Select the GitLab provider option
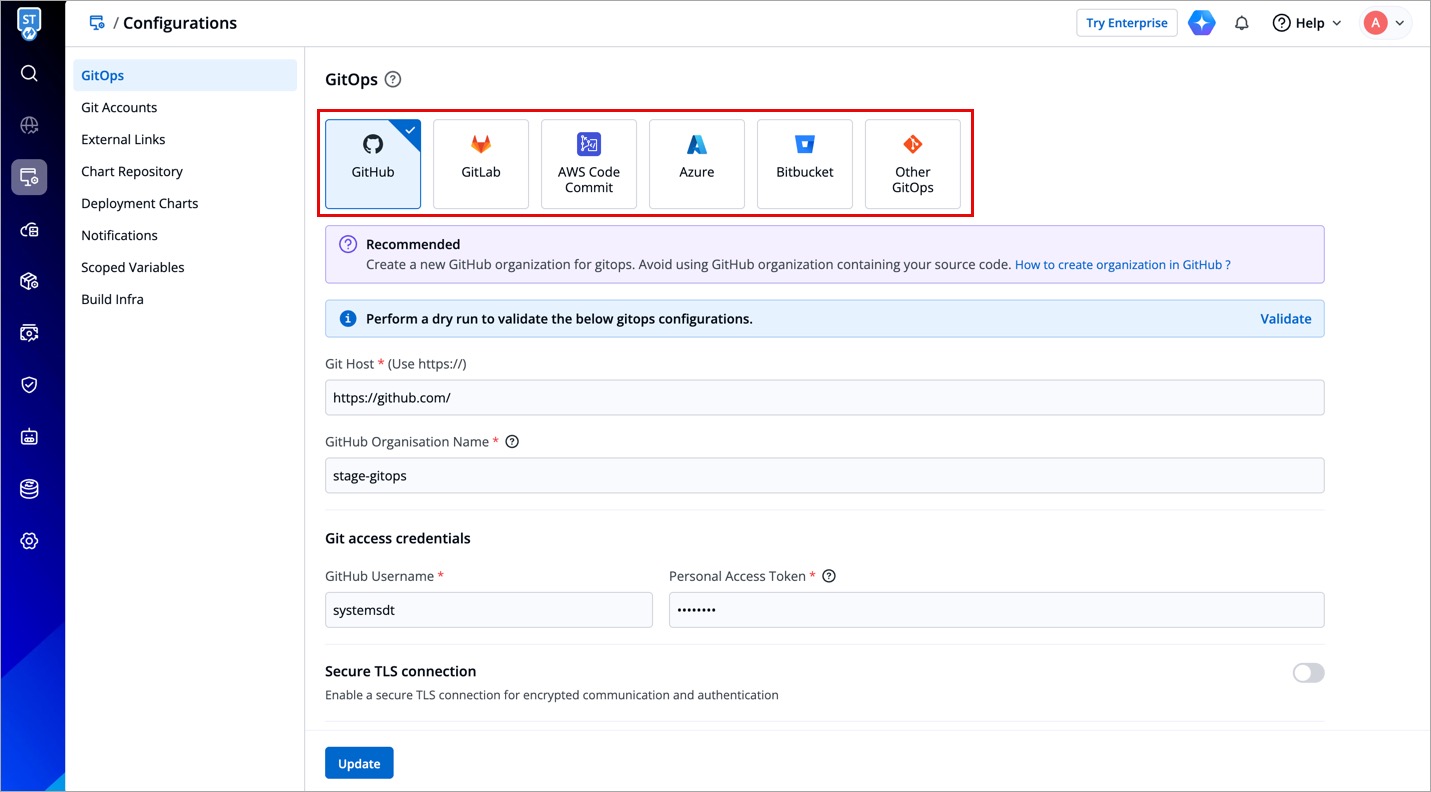 point(481,164)
